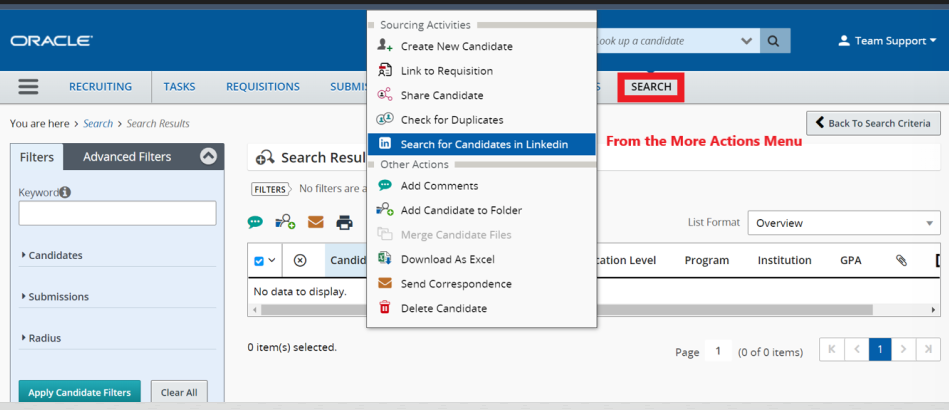Click the Team Support user icon
Viewport: 949px width, 410px height.
844,41
